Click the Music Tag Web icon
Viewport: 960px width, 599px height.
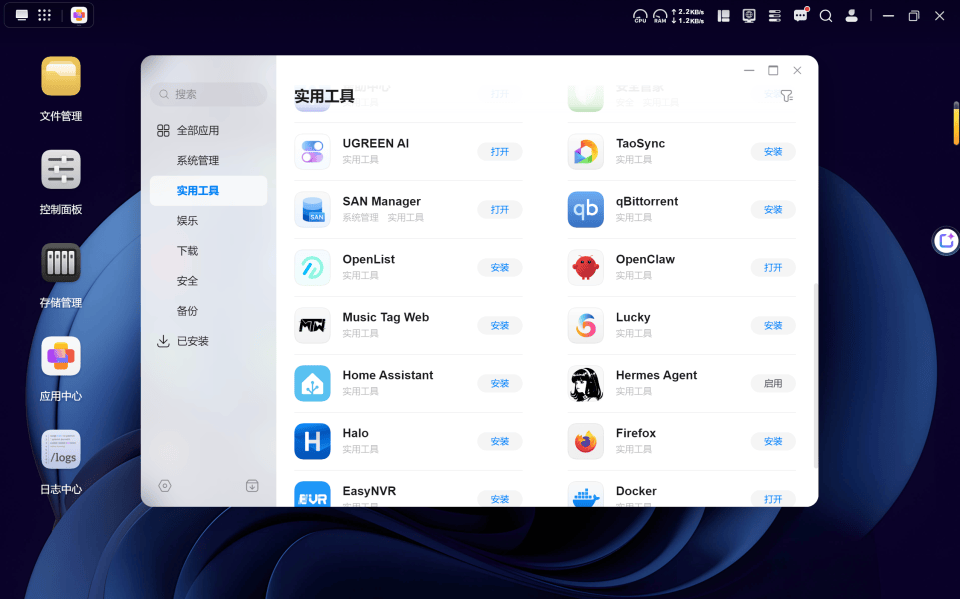point(312,325)
